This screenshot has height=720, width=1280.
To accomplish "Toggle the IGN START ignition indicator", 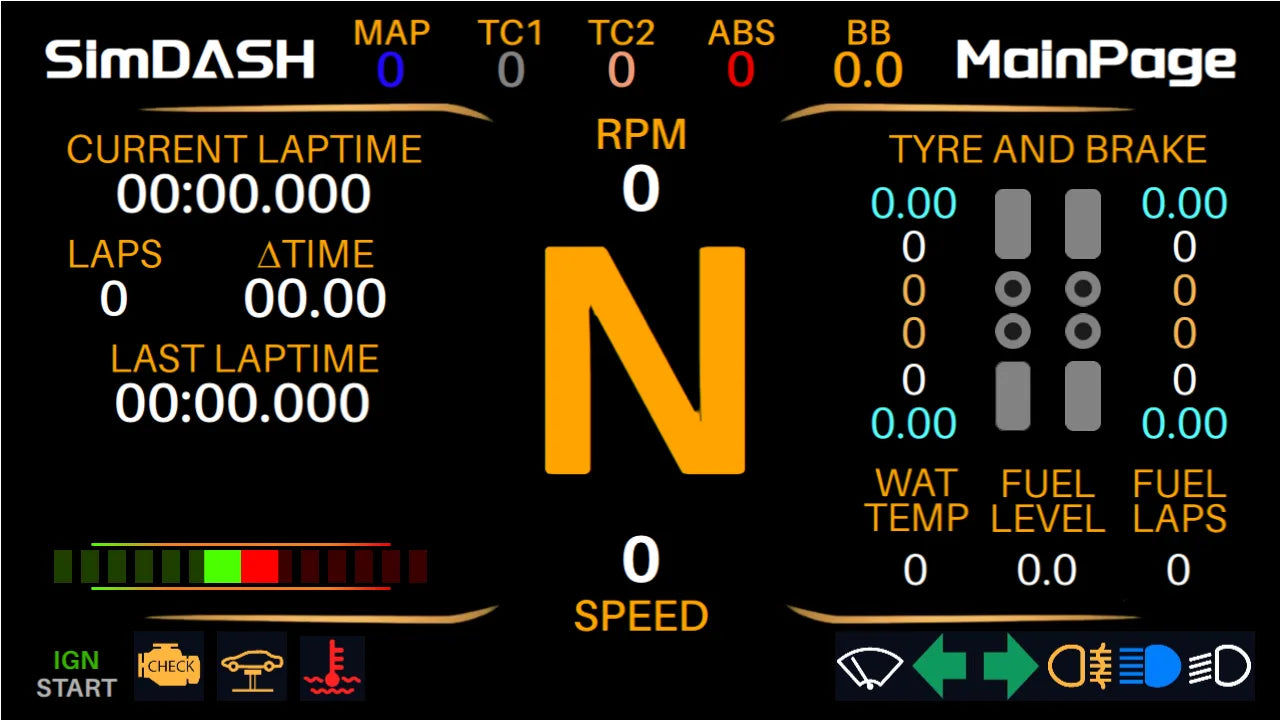I will pyautogui.click(x=78, y=672).
